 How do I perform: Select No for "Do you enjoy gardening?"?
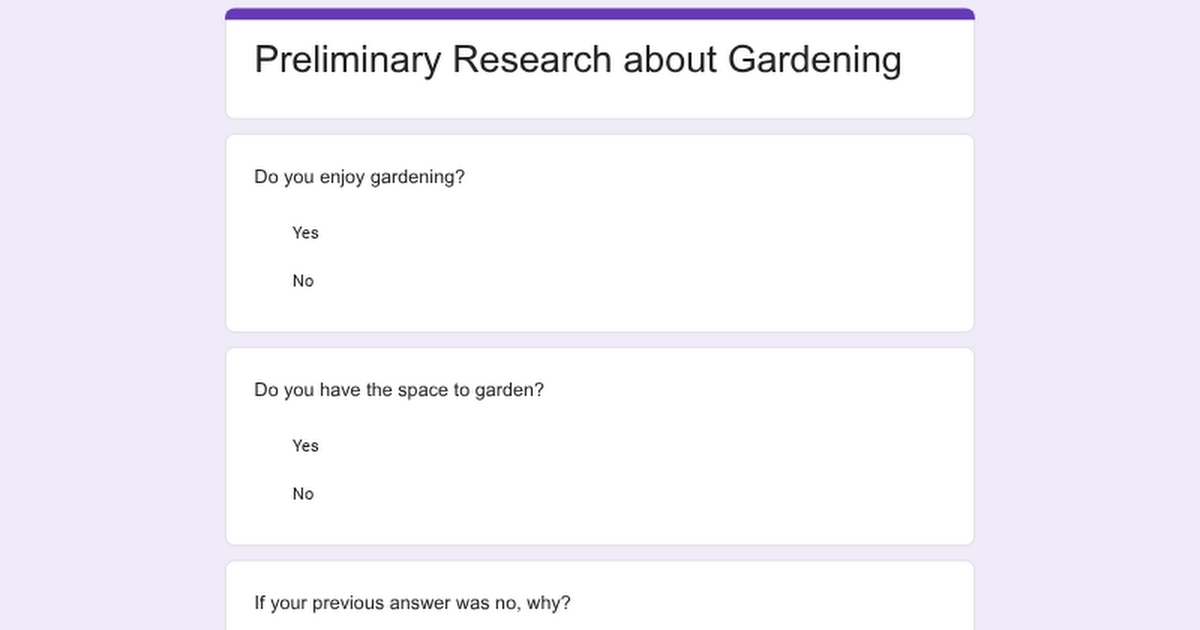303,281
